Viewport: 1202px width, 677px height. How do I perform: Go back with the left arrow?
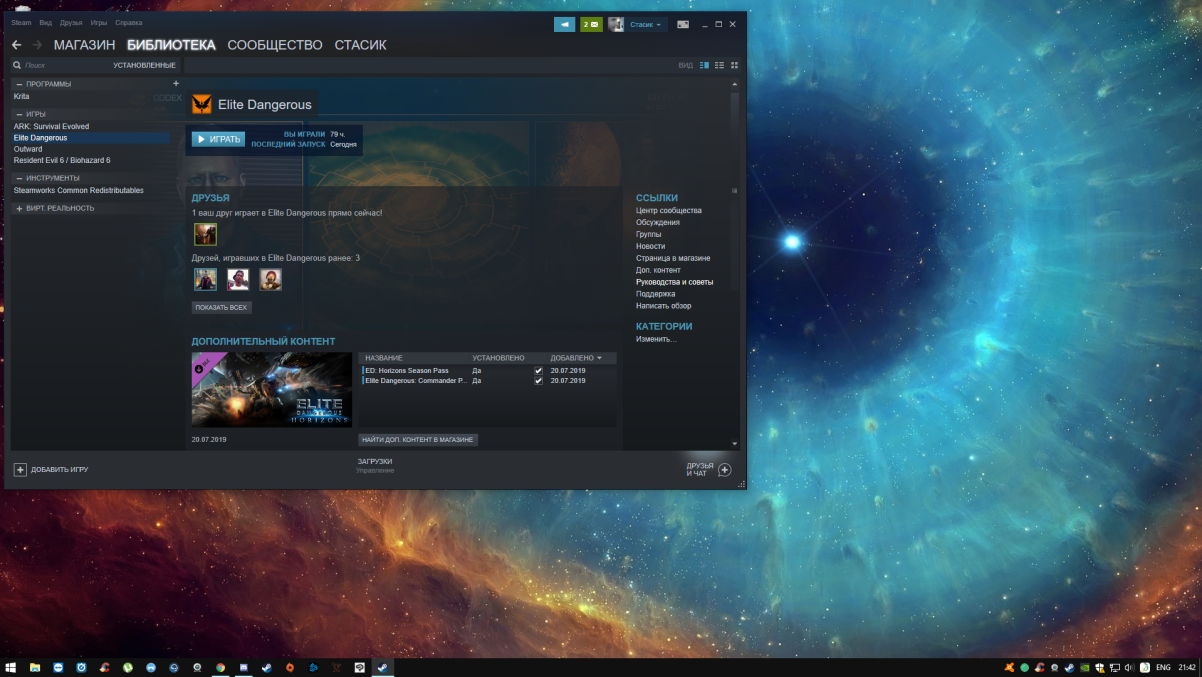point(16,45)
